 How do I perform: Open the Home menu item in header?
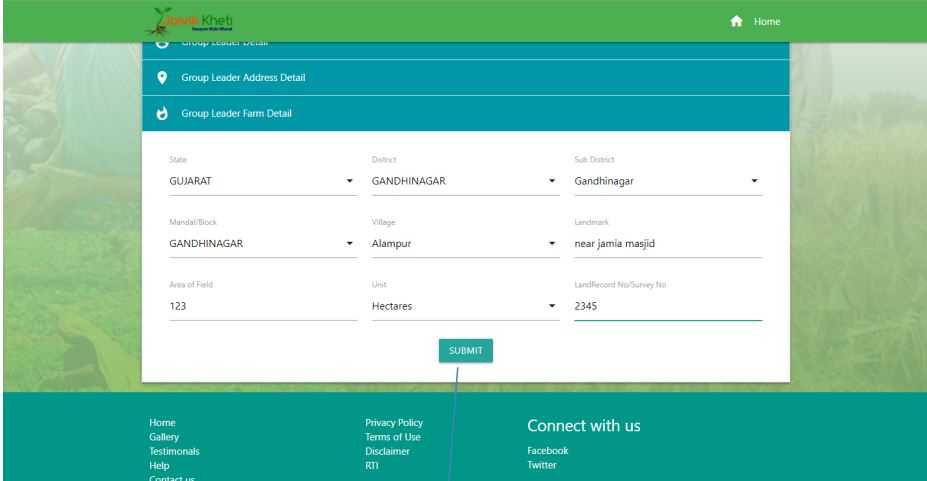pyautogui.click(x=767, y=22)
